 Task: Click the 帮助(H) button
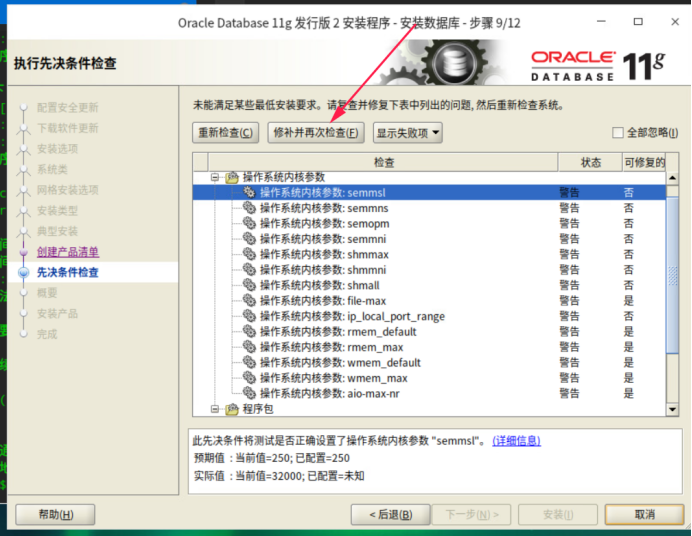point(55,514)
